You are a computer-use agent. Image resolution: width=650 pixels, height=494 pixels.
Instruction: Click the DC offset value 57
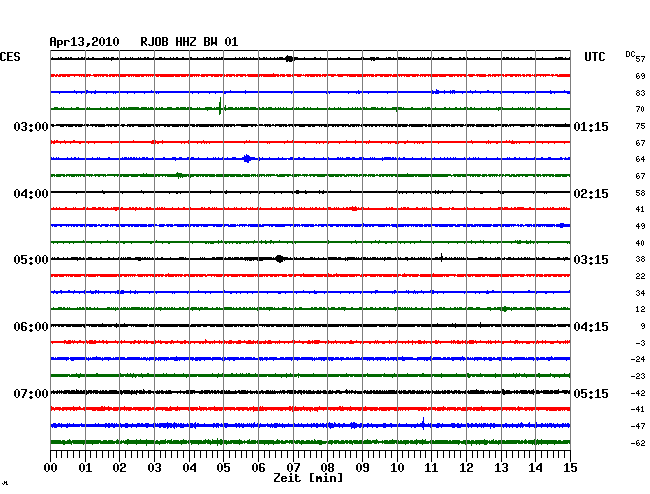(640, 59)
